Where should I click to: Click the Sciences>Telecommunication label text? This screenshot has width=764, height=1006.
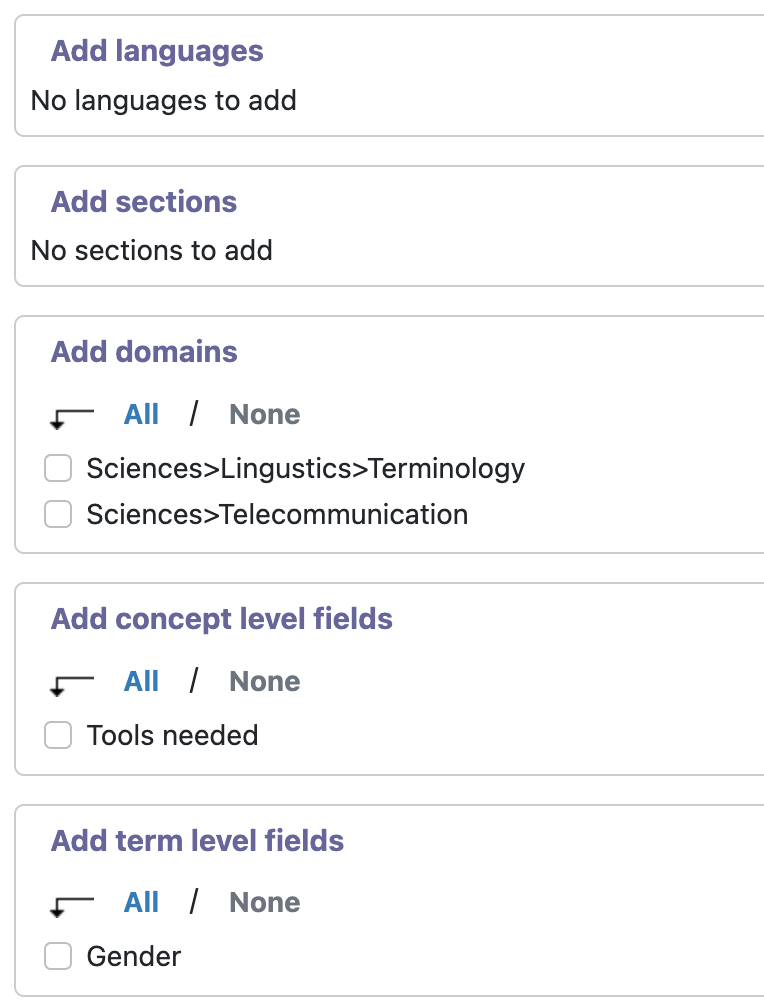277,515
